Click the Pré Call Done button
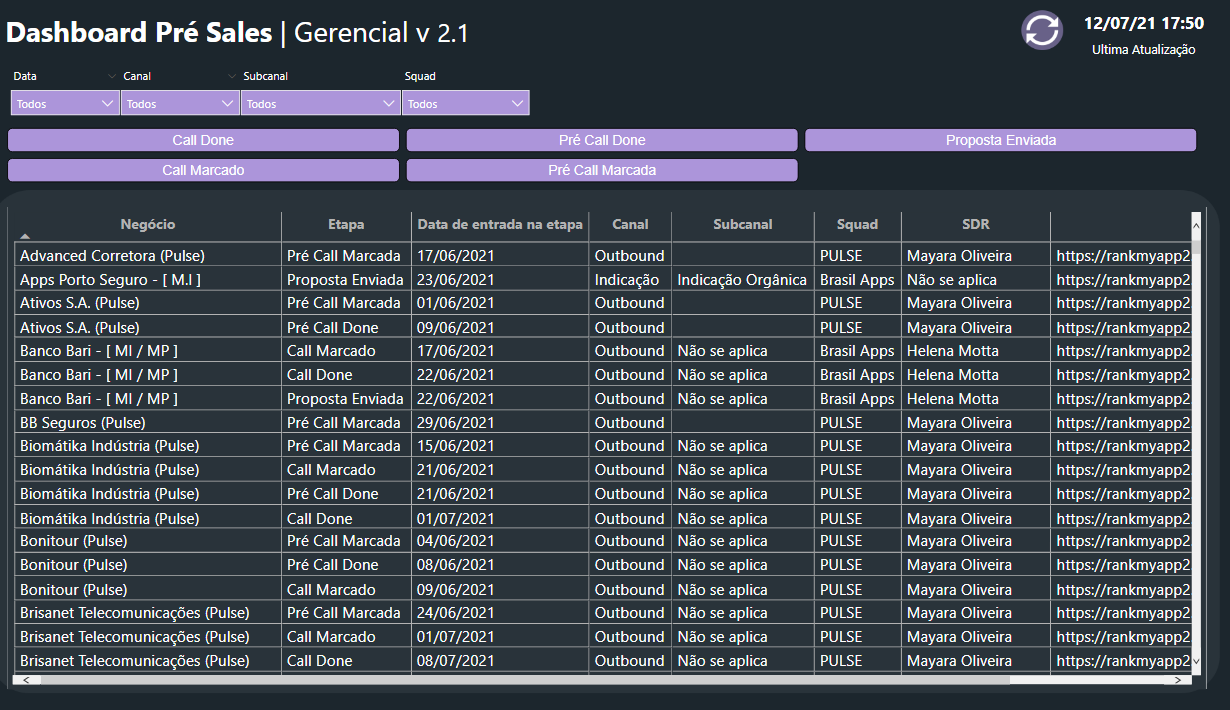Image resolution: width=1230 pixels, height=710 pixels. coord(602,140)
